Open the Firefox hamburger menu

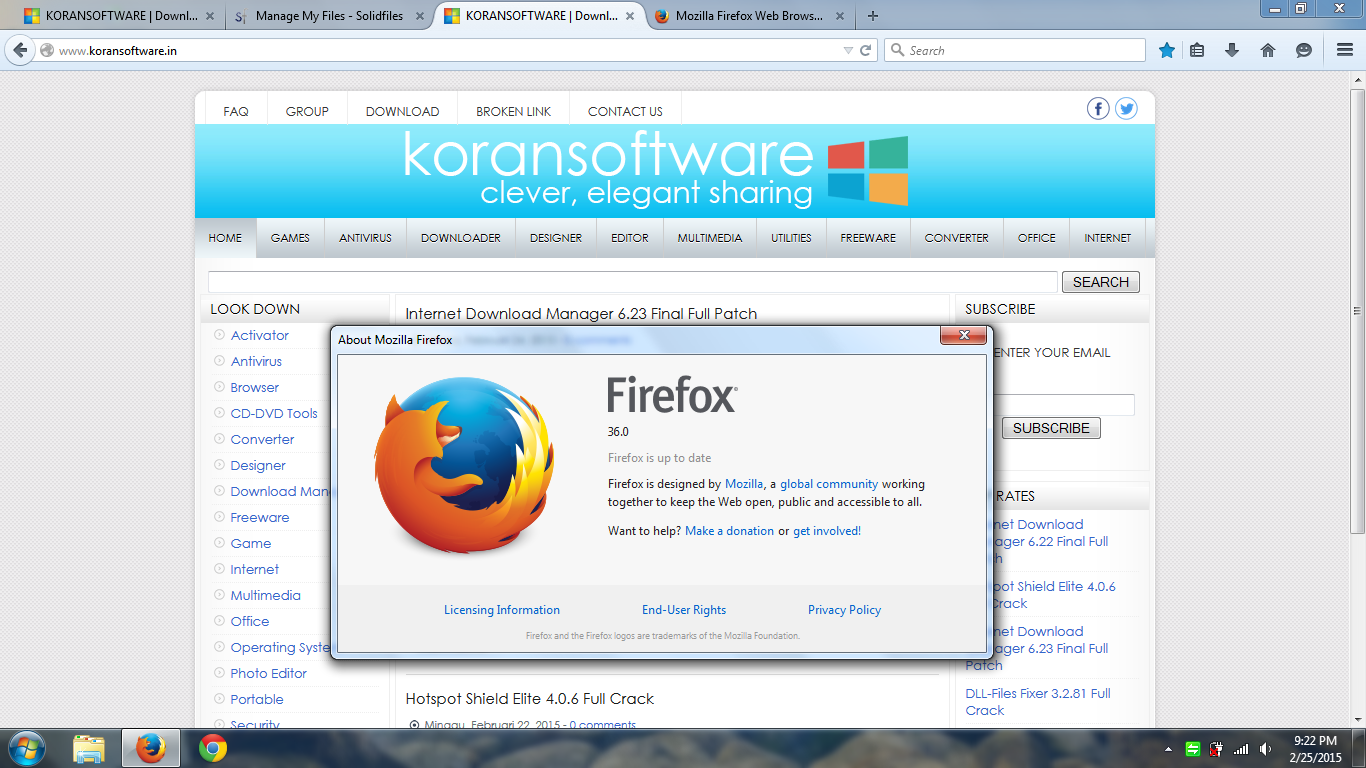pos(1345,50)
